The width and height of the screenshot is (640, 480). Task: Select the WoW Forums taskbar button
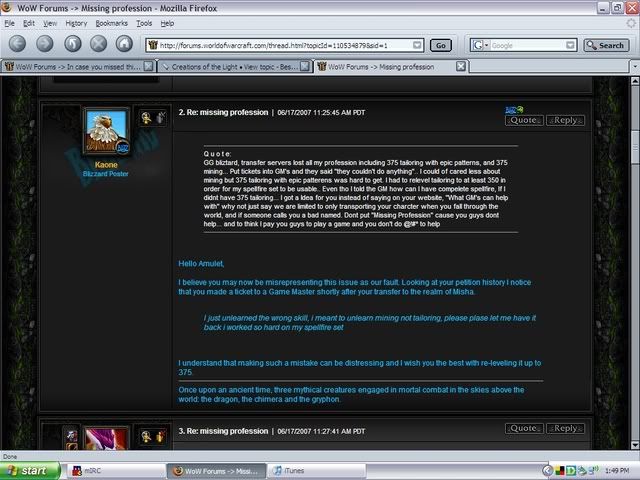coord(216,471)
